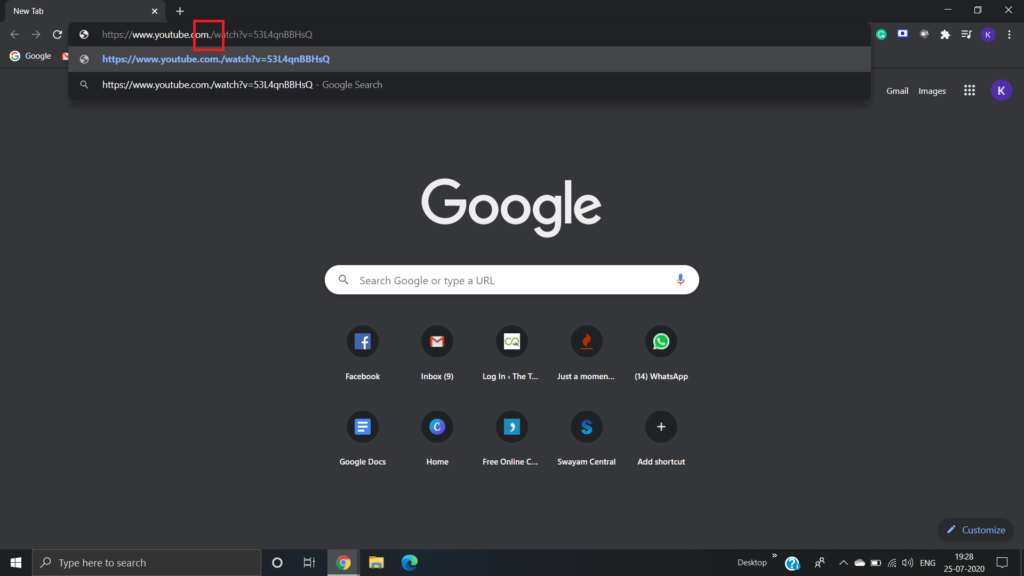Screen dimensions: 1024x576
Task: Reload the page with the refresh icon
Action: (x=57, y=35)
